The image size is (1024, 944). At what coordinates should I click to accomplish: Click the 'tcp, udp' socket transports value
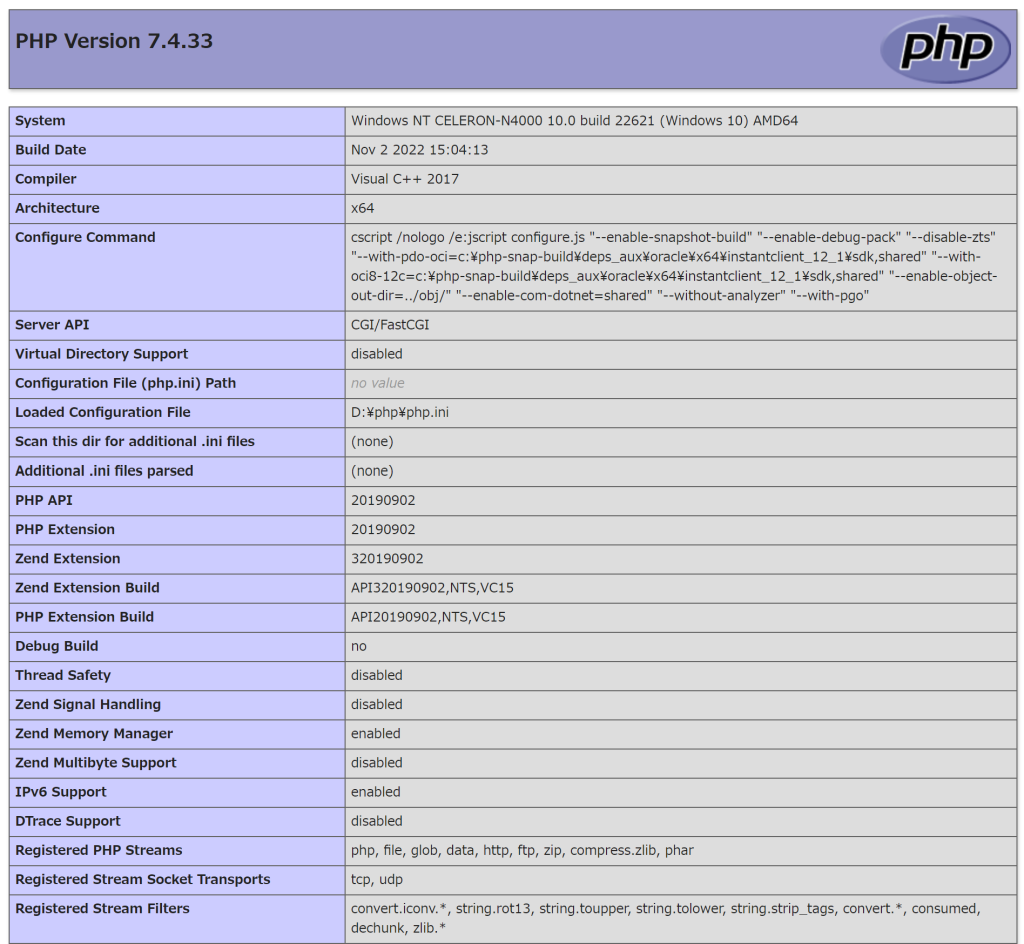[377, 880]
